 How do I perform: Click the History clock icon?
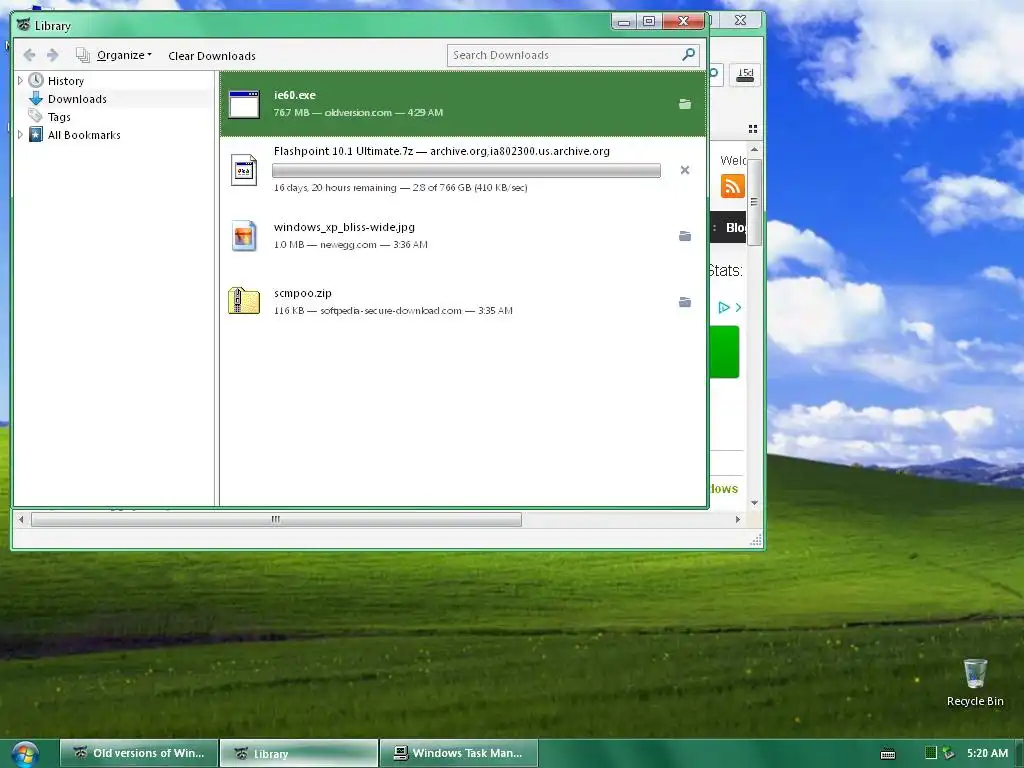[36, 80]
